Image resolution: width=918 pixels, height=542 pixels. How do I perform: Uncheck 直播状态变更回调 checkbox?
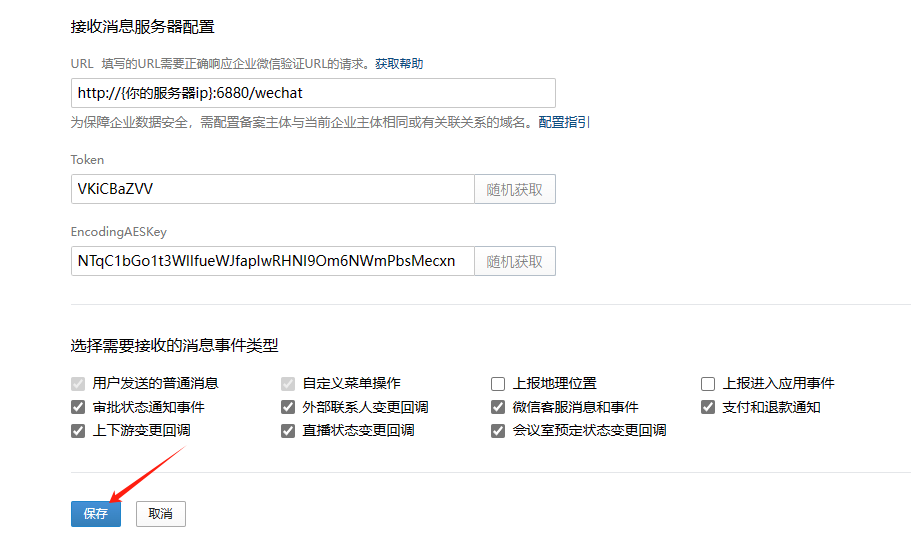click(288, 431)
